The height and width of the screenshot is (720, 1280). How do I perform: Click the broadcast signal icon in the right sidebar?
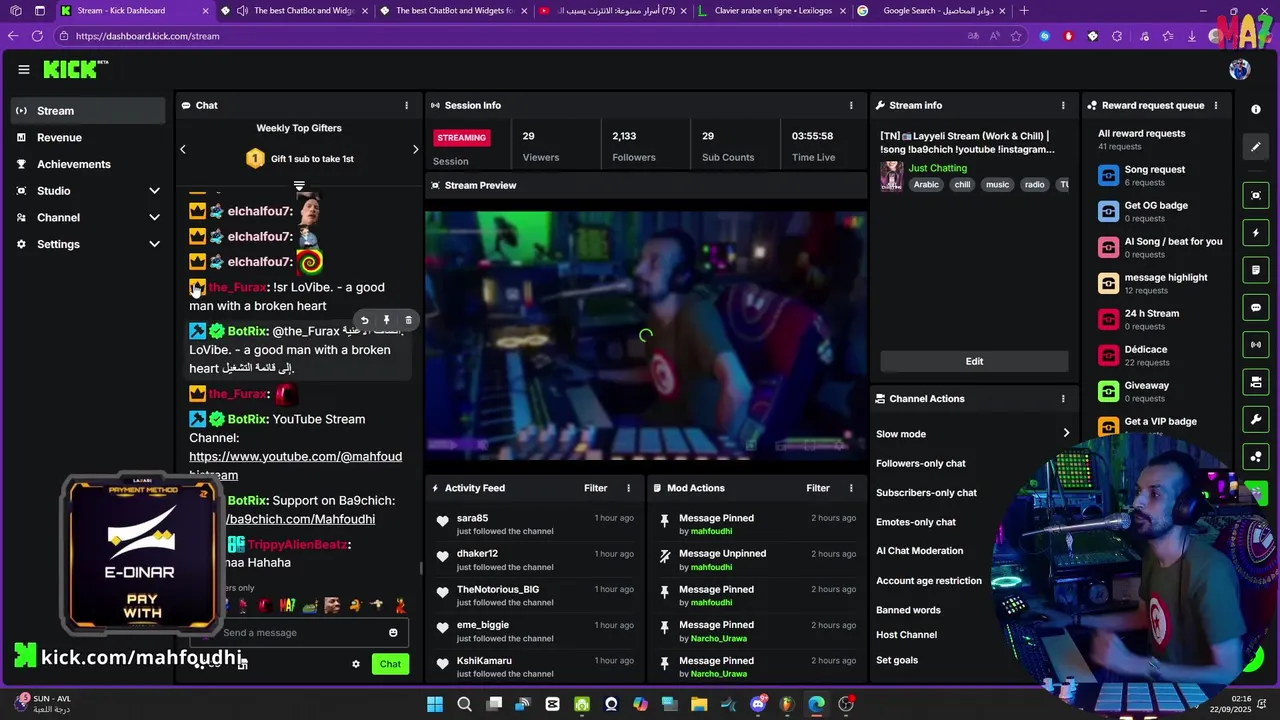pyautogui.click(x=1256, y=345)
